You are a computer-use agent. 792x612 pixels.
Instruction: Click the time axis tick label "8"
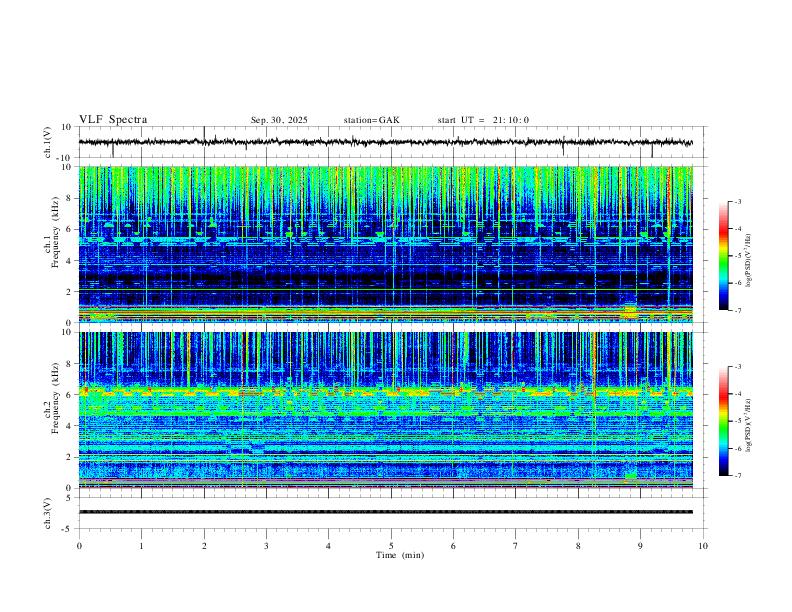pos(578,546)
